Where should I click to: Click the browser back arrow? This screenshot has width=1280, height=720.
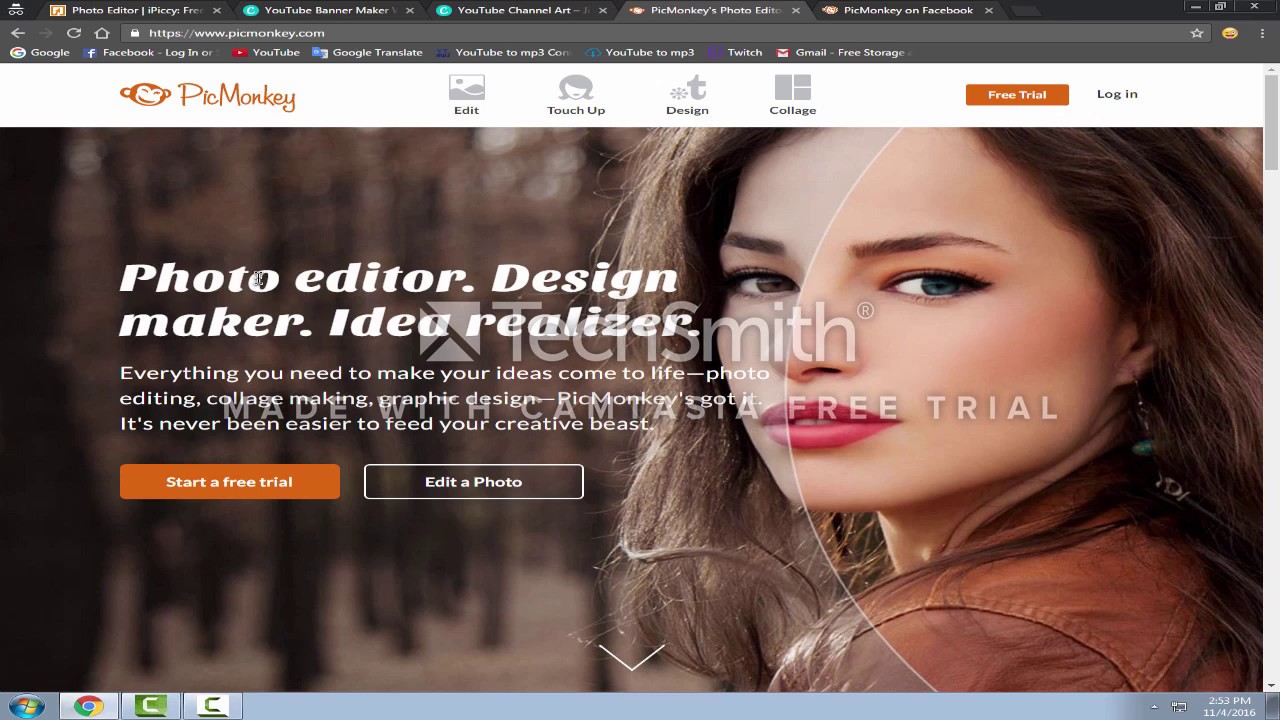pyautogui.click(x=18, y=33)
